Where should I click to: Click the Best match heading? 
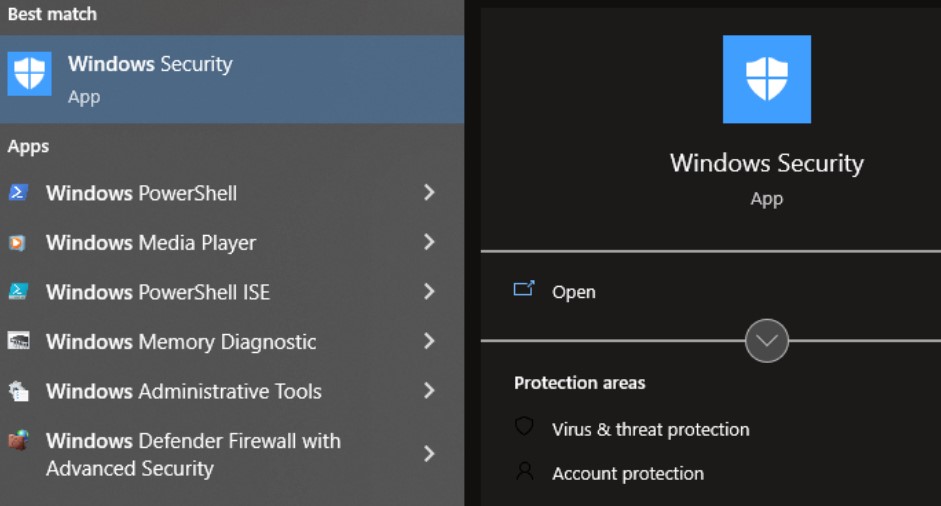[52, 14]
